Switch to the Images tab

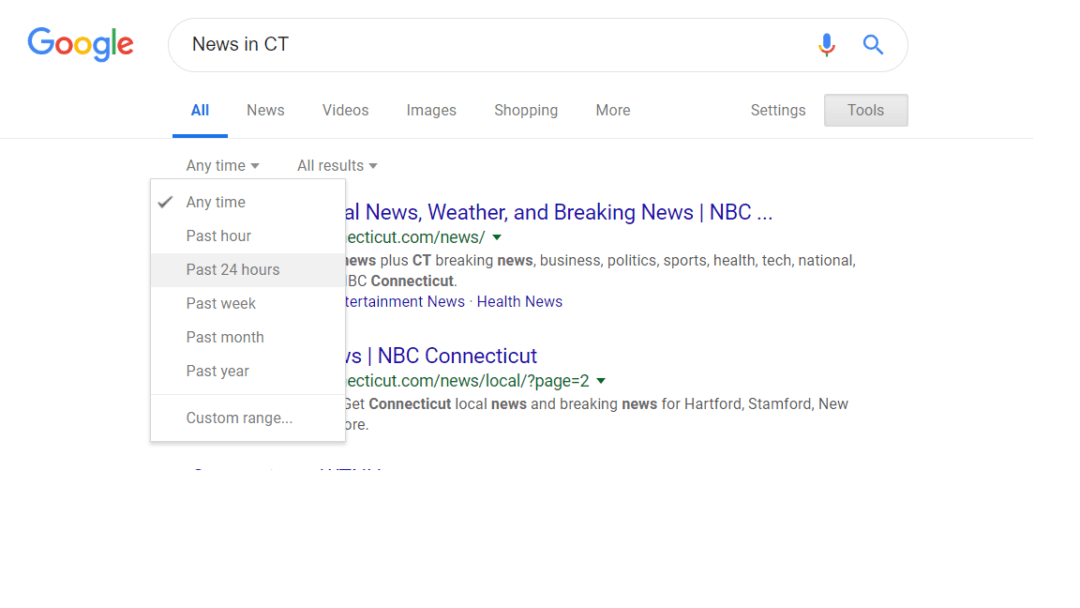click(x=431, y=110)
